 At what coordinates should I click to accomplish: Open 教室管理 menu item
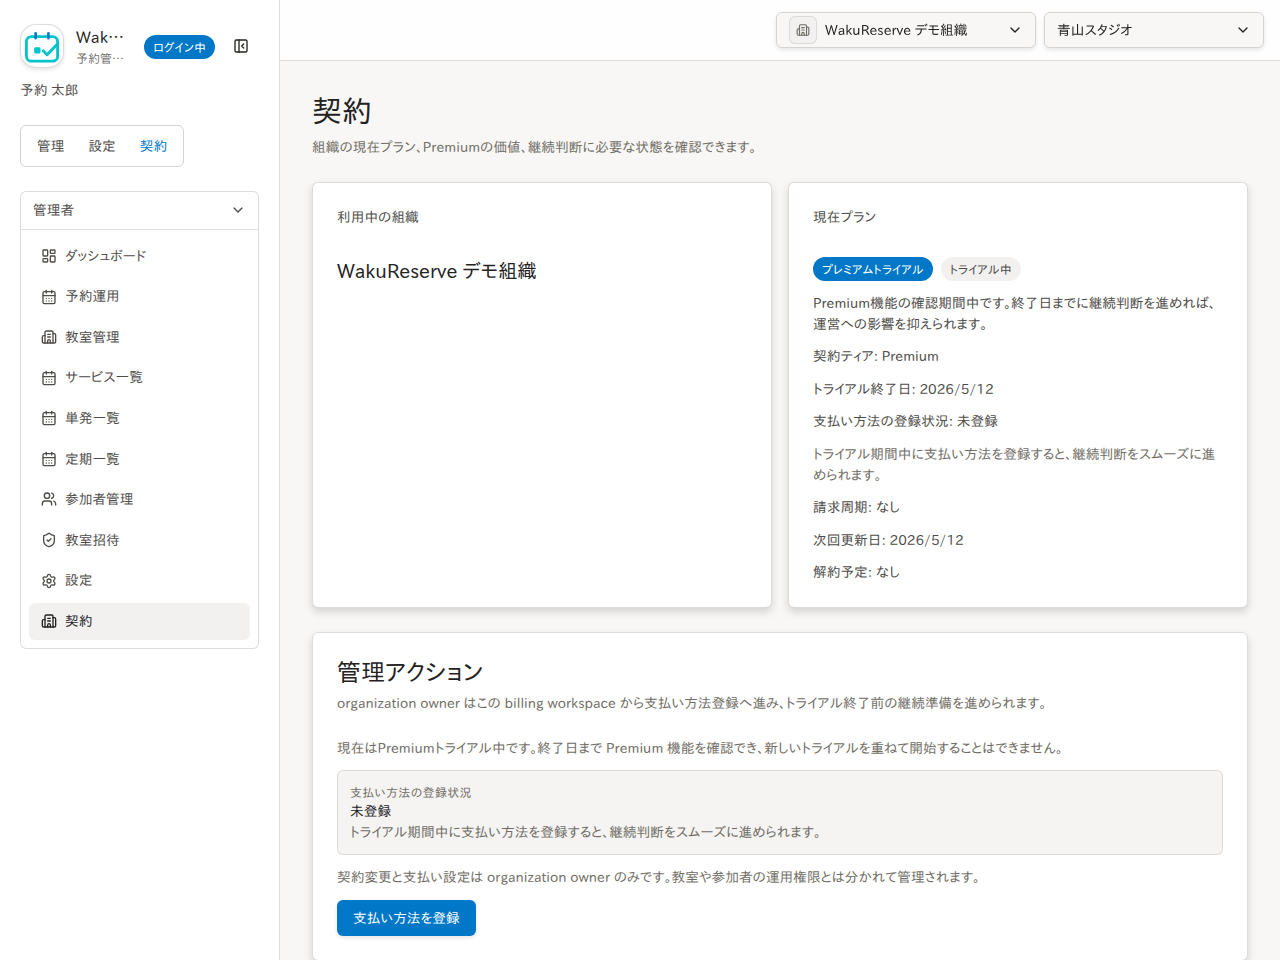[139, 337]
